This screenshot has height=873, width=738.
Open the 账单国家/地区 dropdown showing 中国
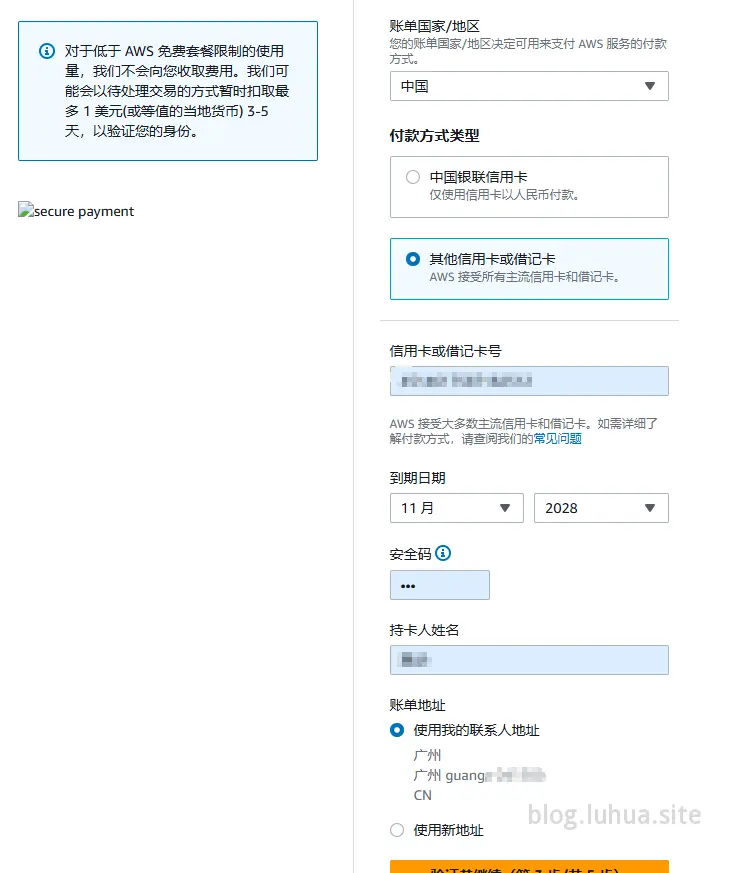pyautogui.click(x=529, y=86)
